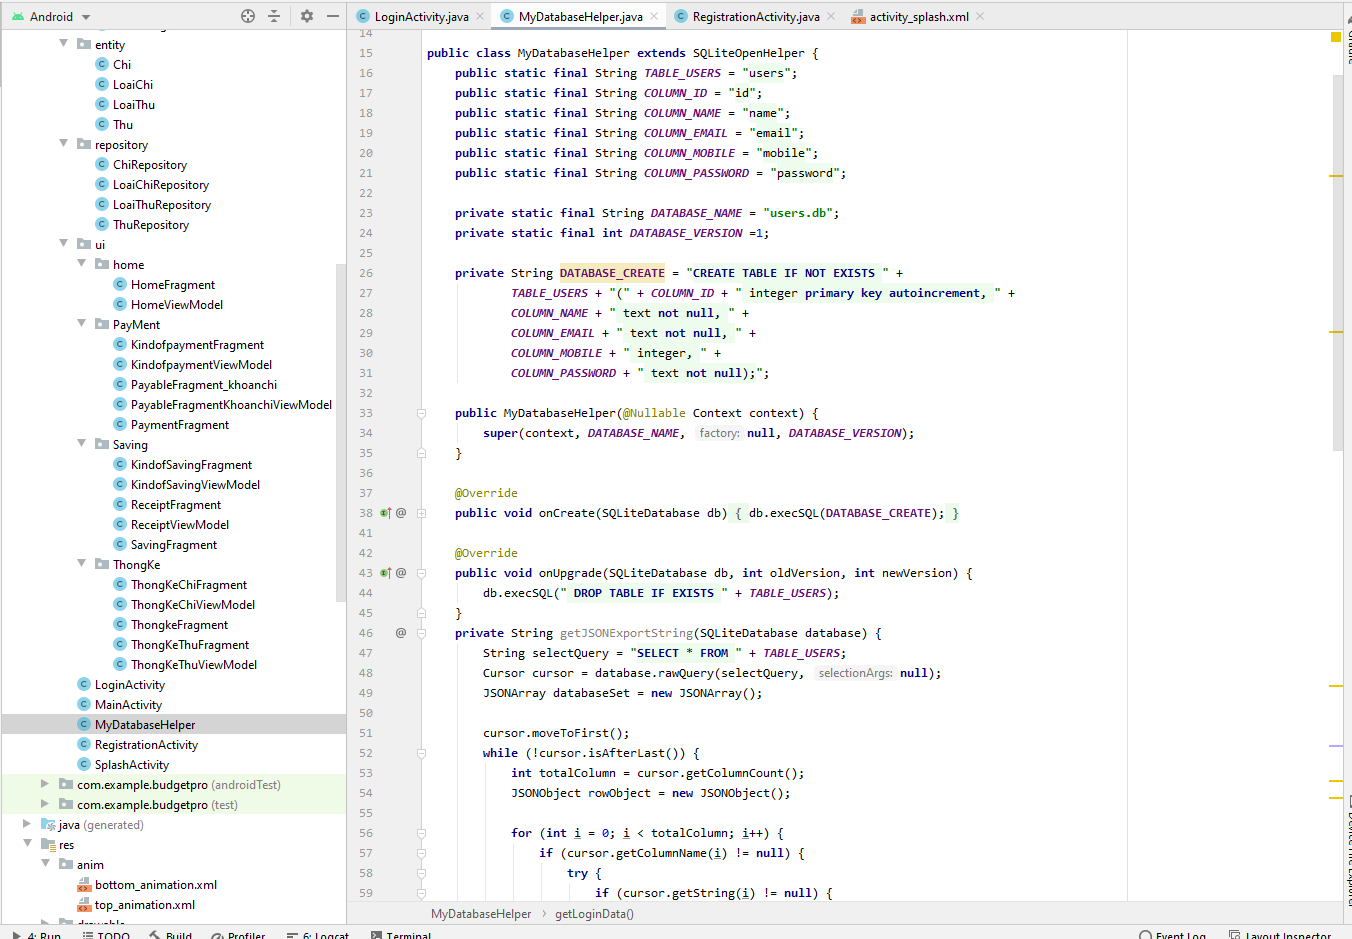Open the Android project view dropdown
The height and width of the screenshot is (939, 1352).
(51, 16)
